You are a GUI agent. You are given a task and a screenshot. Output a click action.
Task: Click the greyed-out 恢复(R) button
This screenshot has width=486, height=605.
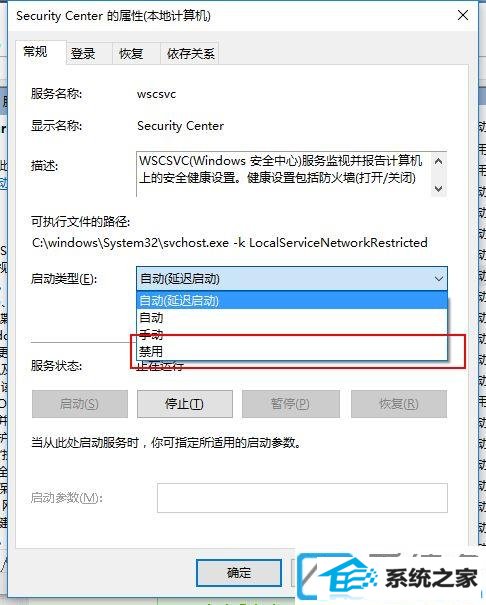point(399,404)
